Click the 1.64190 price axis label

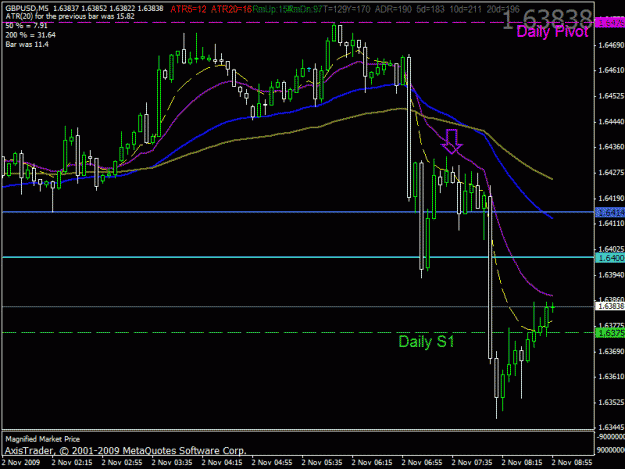tap(611, 198)
